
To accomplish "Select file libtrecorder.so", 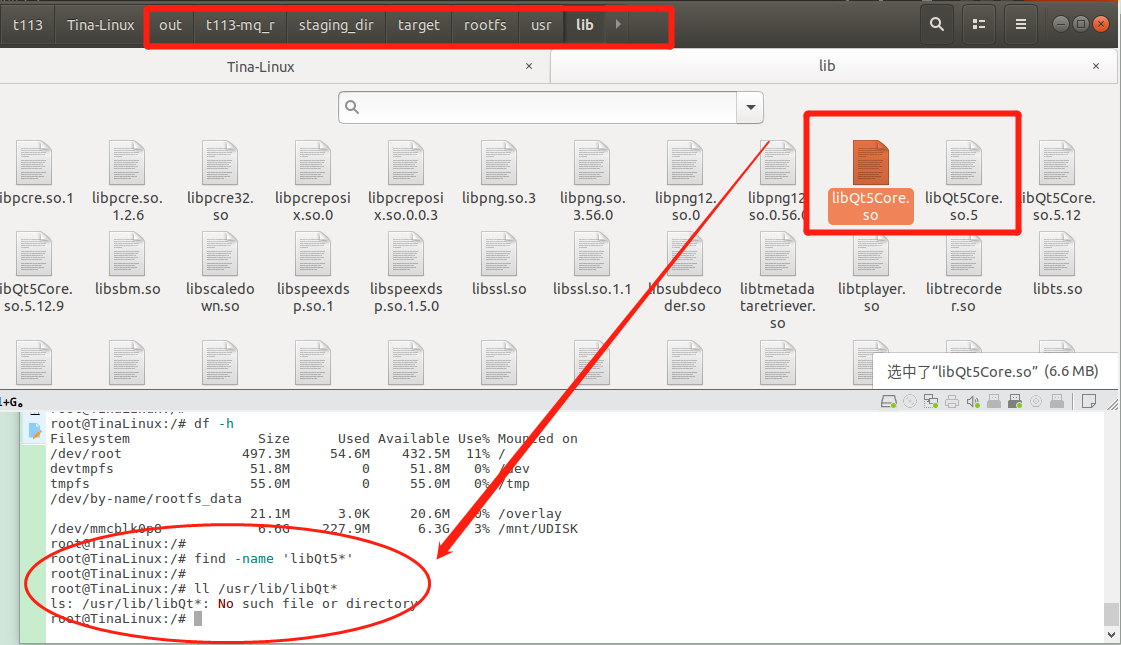I will (x=964, y=273).
